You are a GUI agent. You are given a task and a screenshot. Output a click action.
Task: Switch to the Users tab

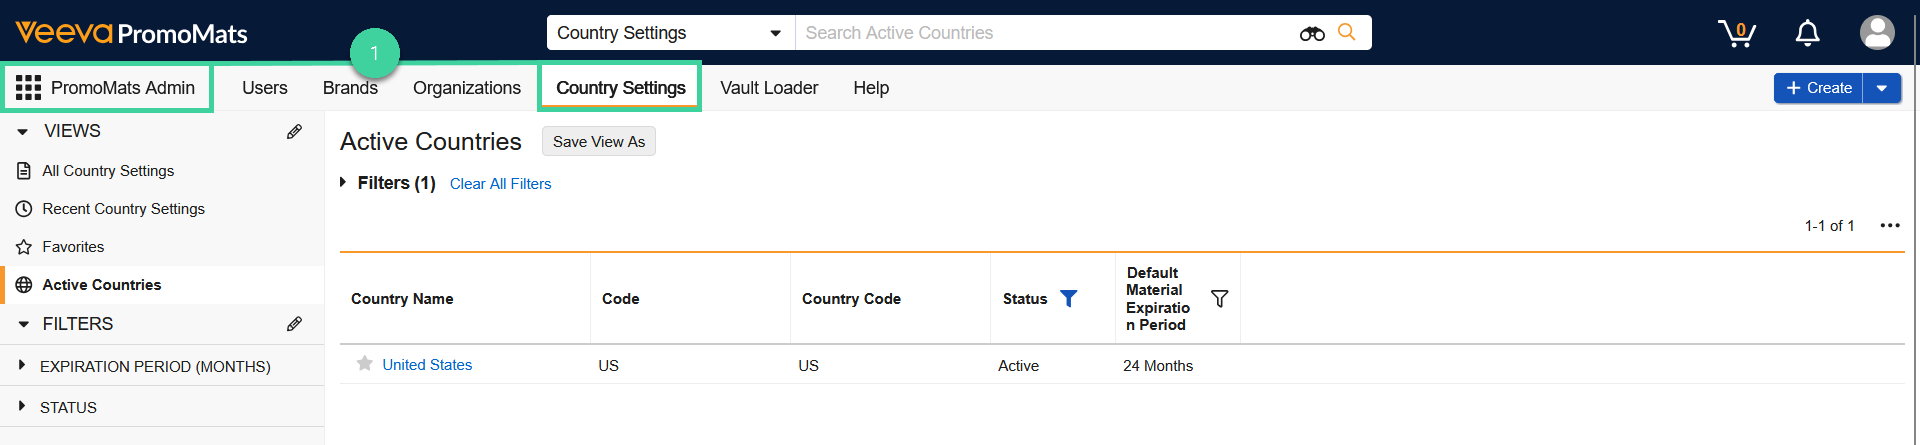click(x=265, y=88)
